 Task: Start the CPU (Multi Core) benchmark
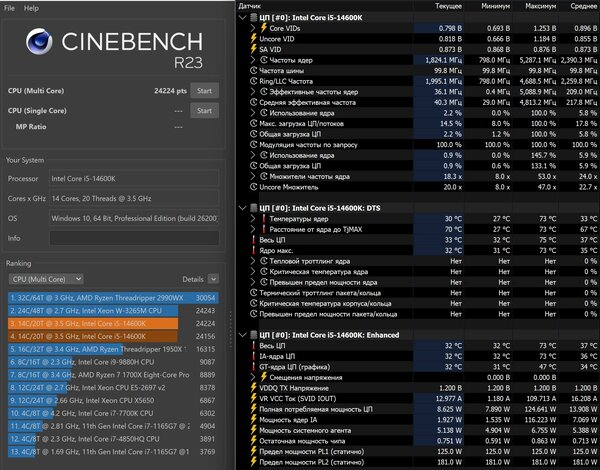pyautogui.click(x=205, y=91)
